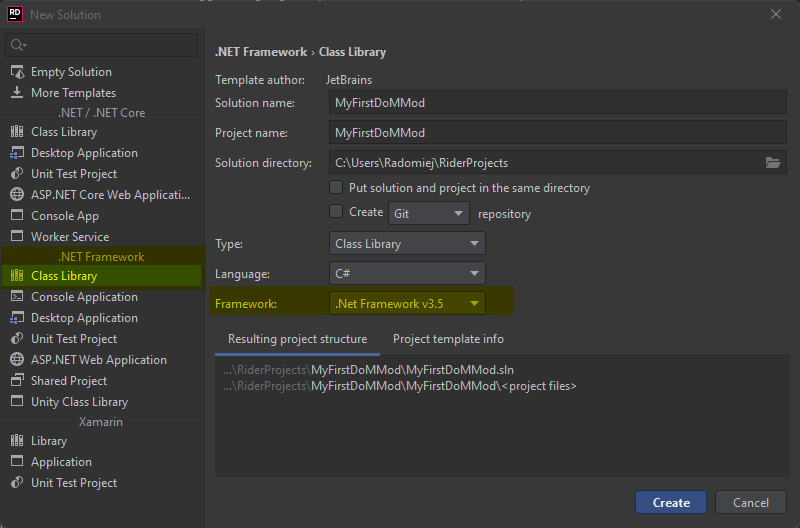The image size is (800, 528).
Task: Click the Empty Solution template icon
Action: pyautogui.click(x=16, y=72)
